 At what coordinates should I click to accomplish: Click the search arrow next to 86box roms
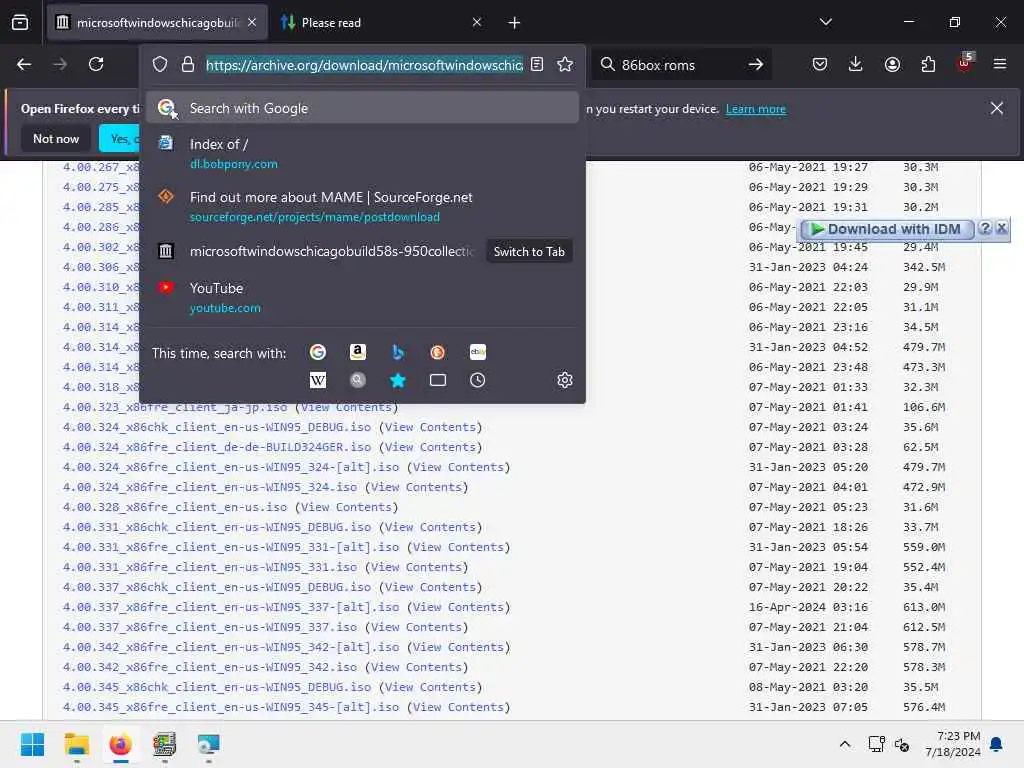point(756,64)
